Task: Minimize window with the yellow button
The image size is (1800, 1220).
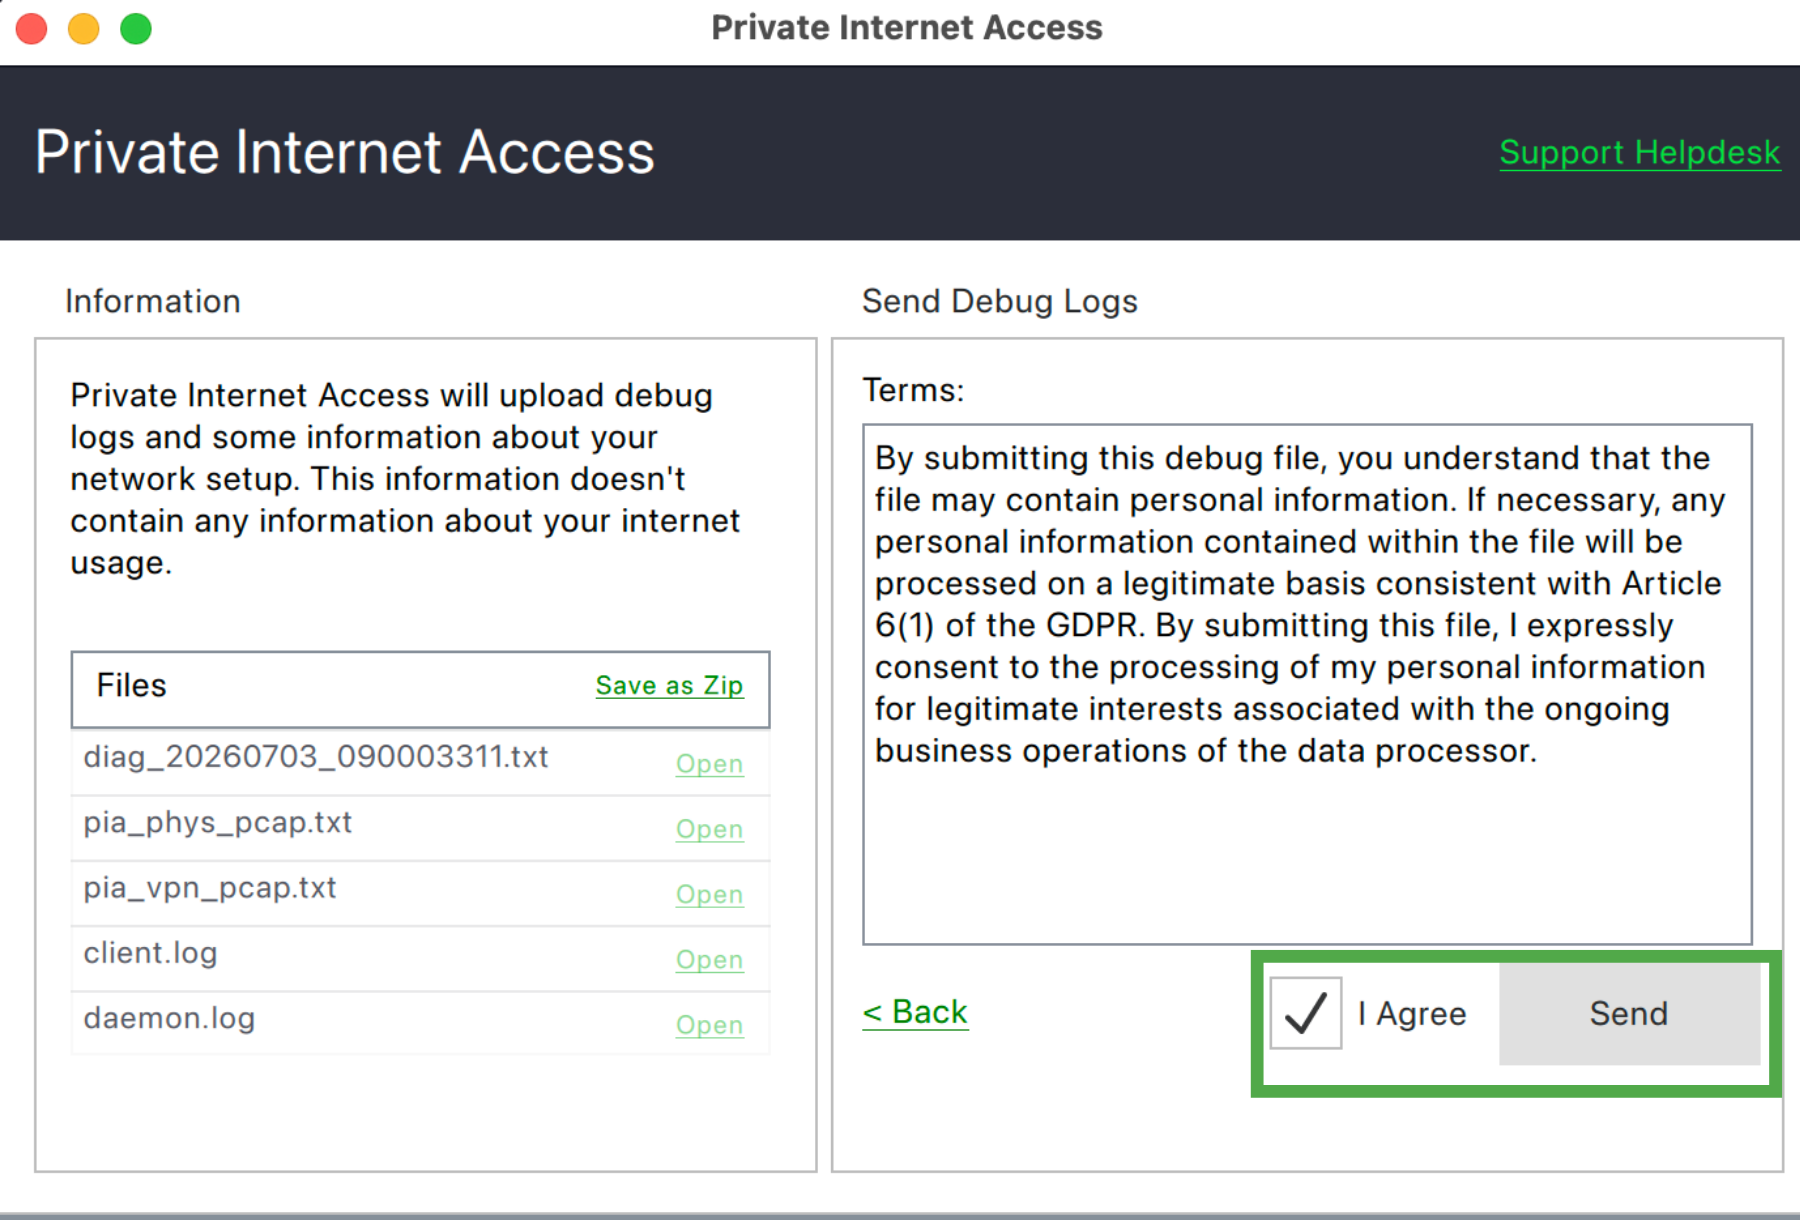Action: click(x=84, y=29)
